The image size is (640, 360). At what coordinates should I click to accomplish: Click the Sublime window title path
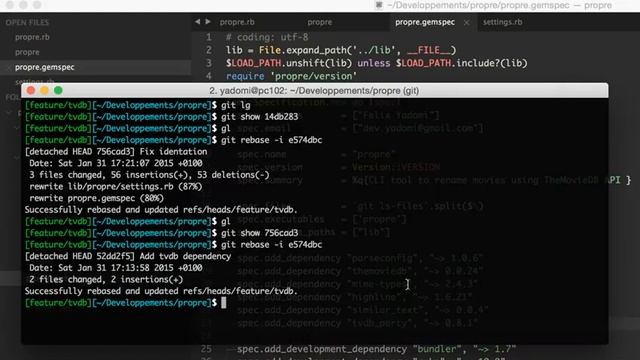pos(499,5)
